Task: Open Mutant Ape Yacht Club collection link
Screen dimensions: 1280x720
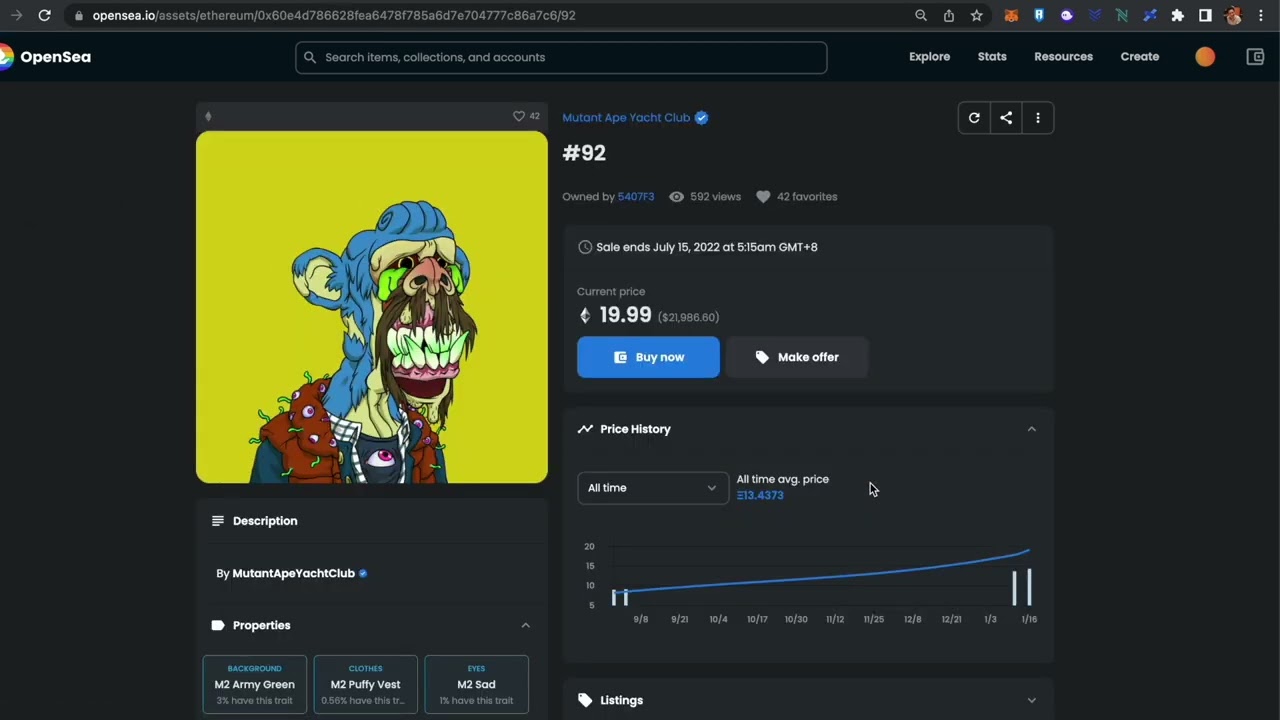Action: point(626,118)
